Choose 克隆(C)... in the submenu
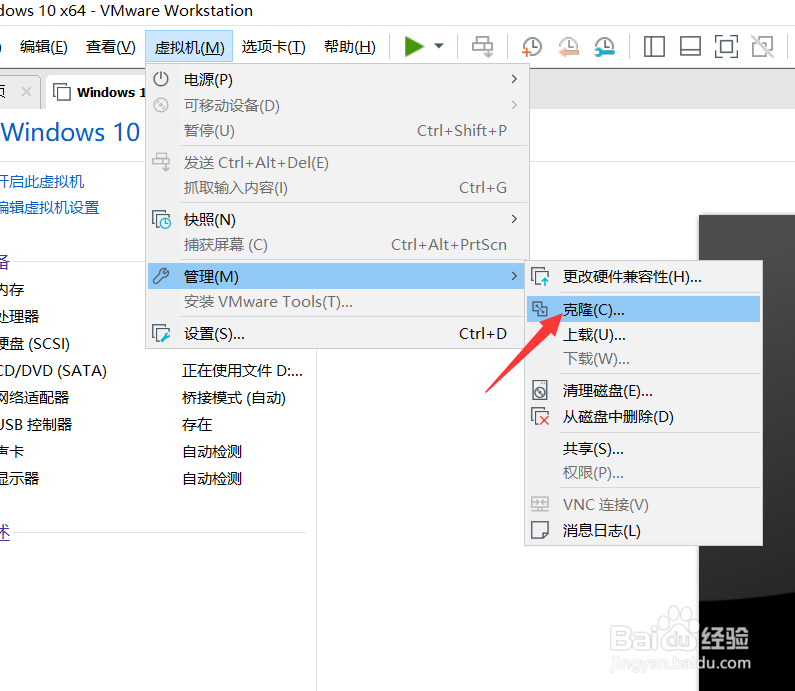Screen dimensions: 795x691 click(643, 309)
